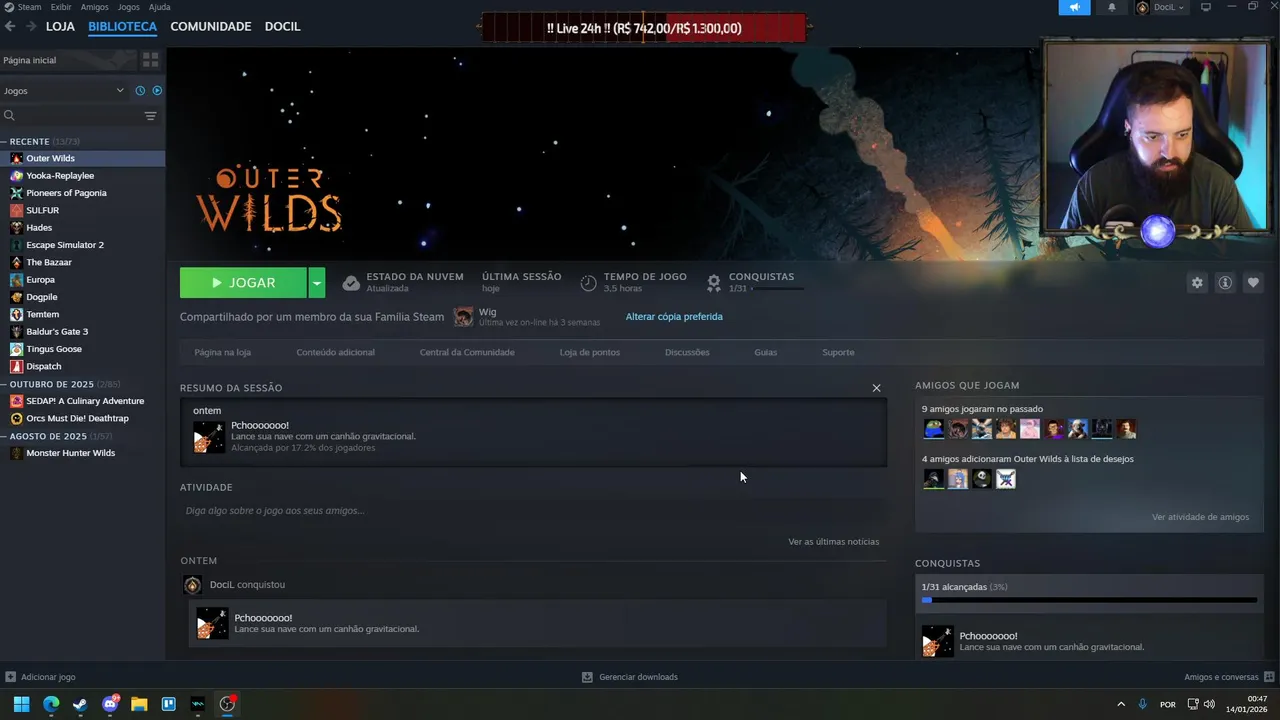The height and width of the screenshot is (720, 1280).
Task: Collapse the AGOSTO DE 2025 group
Action: pos(56,436)
